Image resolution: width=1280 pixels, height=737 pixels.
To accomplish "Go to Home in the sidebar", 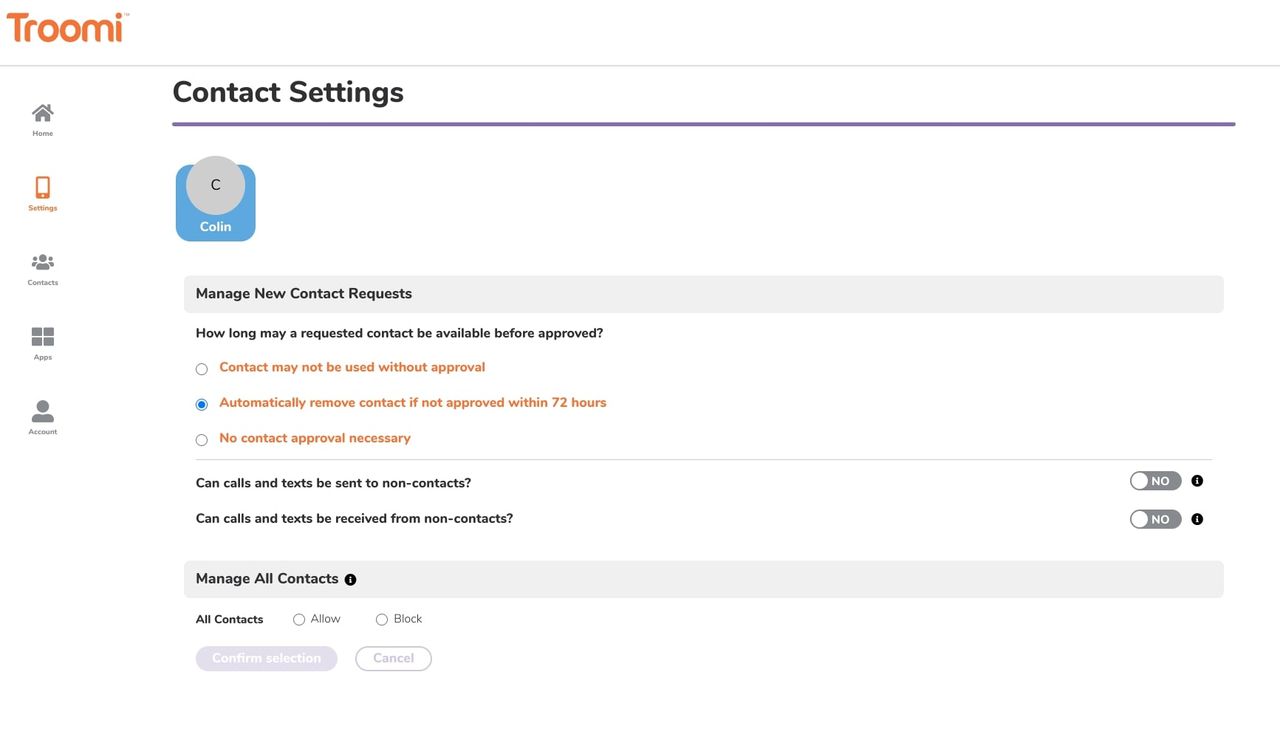I will (42, 120).
